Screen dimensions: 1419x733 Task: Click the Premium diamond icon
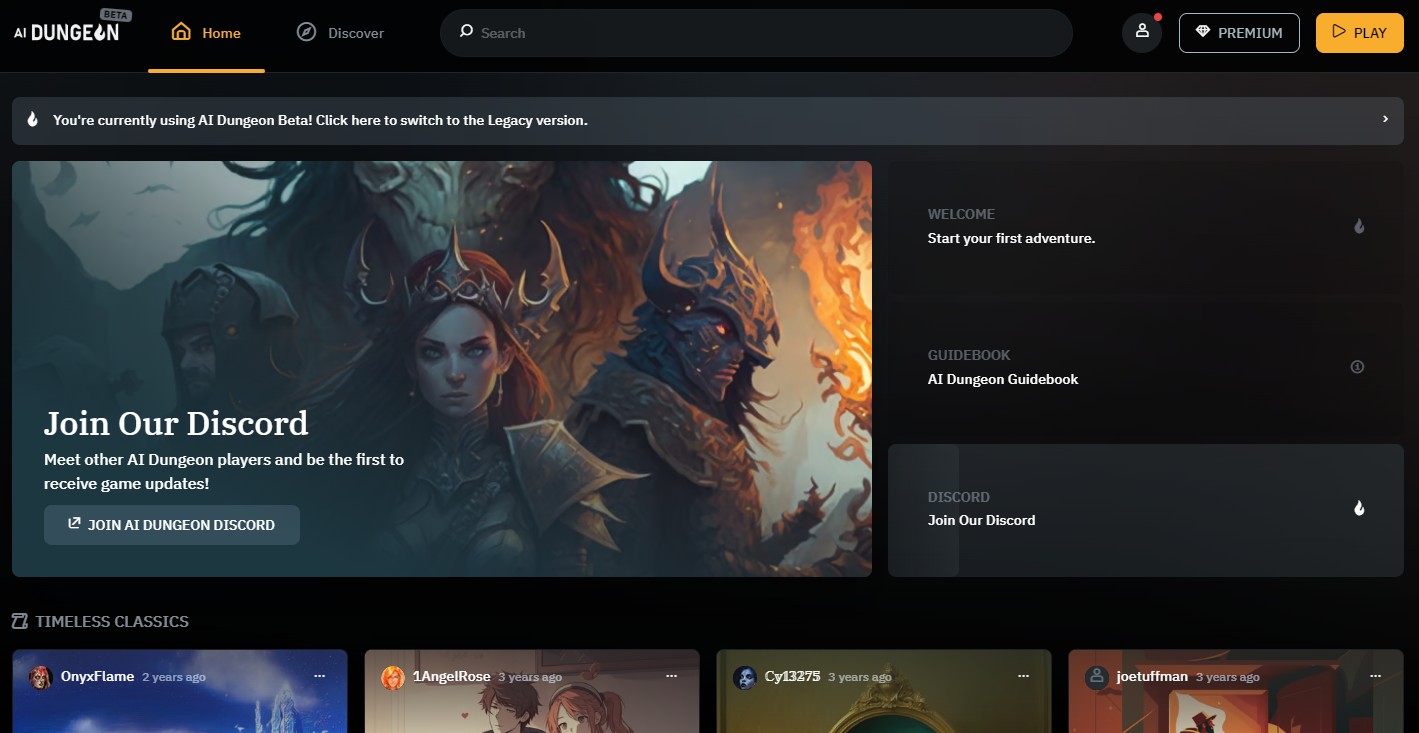coord(1203,32)
